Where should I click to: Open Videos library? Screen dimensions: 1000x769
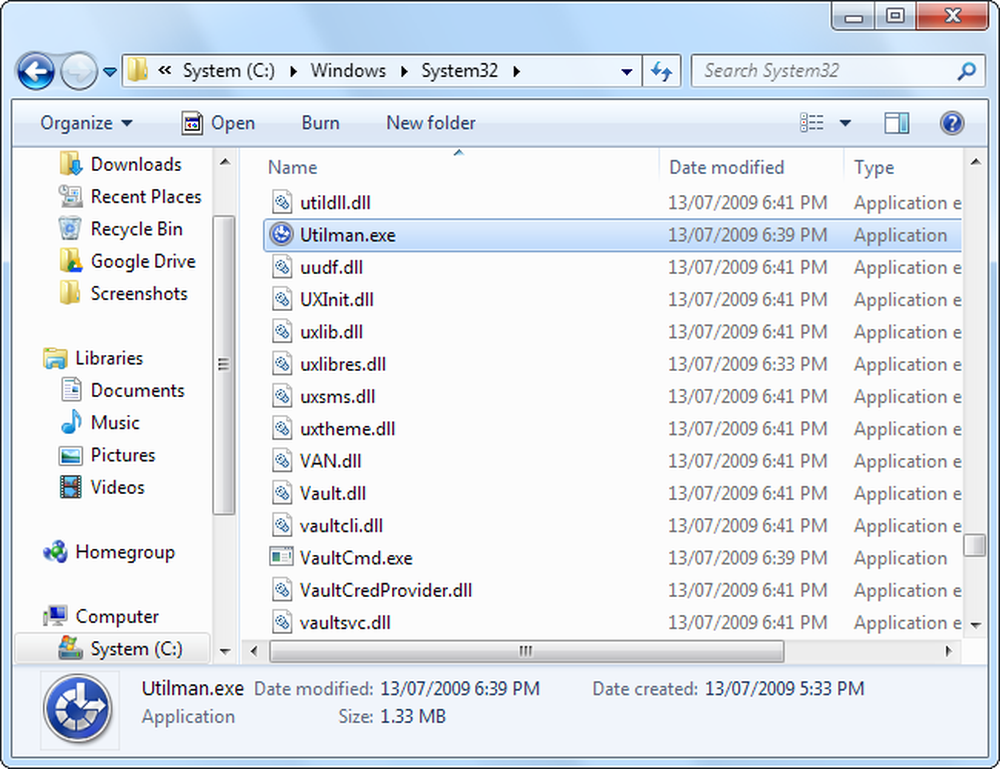[102, 487]
